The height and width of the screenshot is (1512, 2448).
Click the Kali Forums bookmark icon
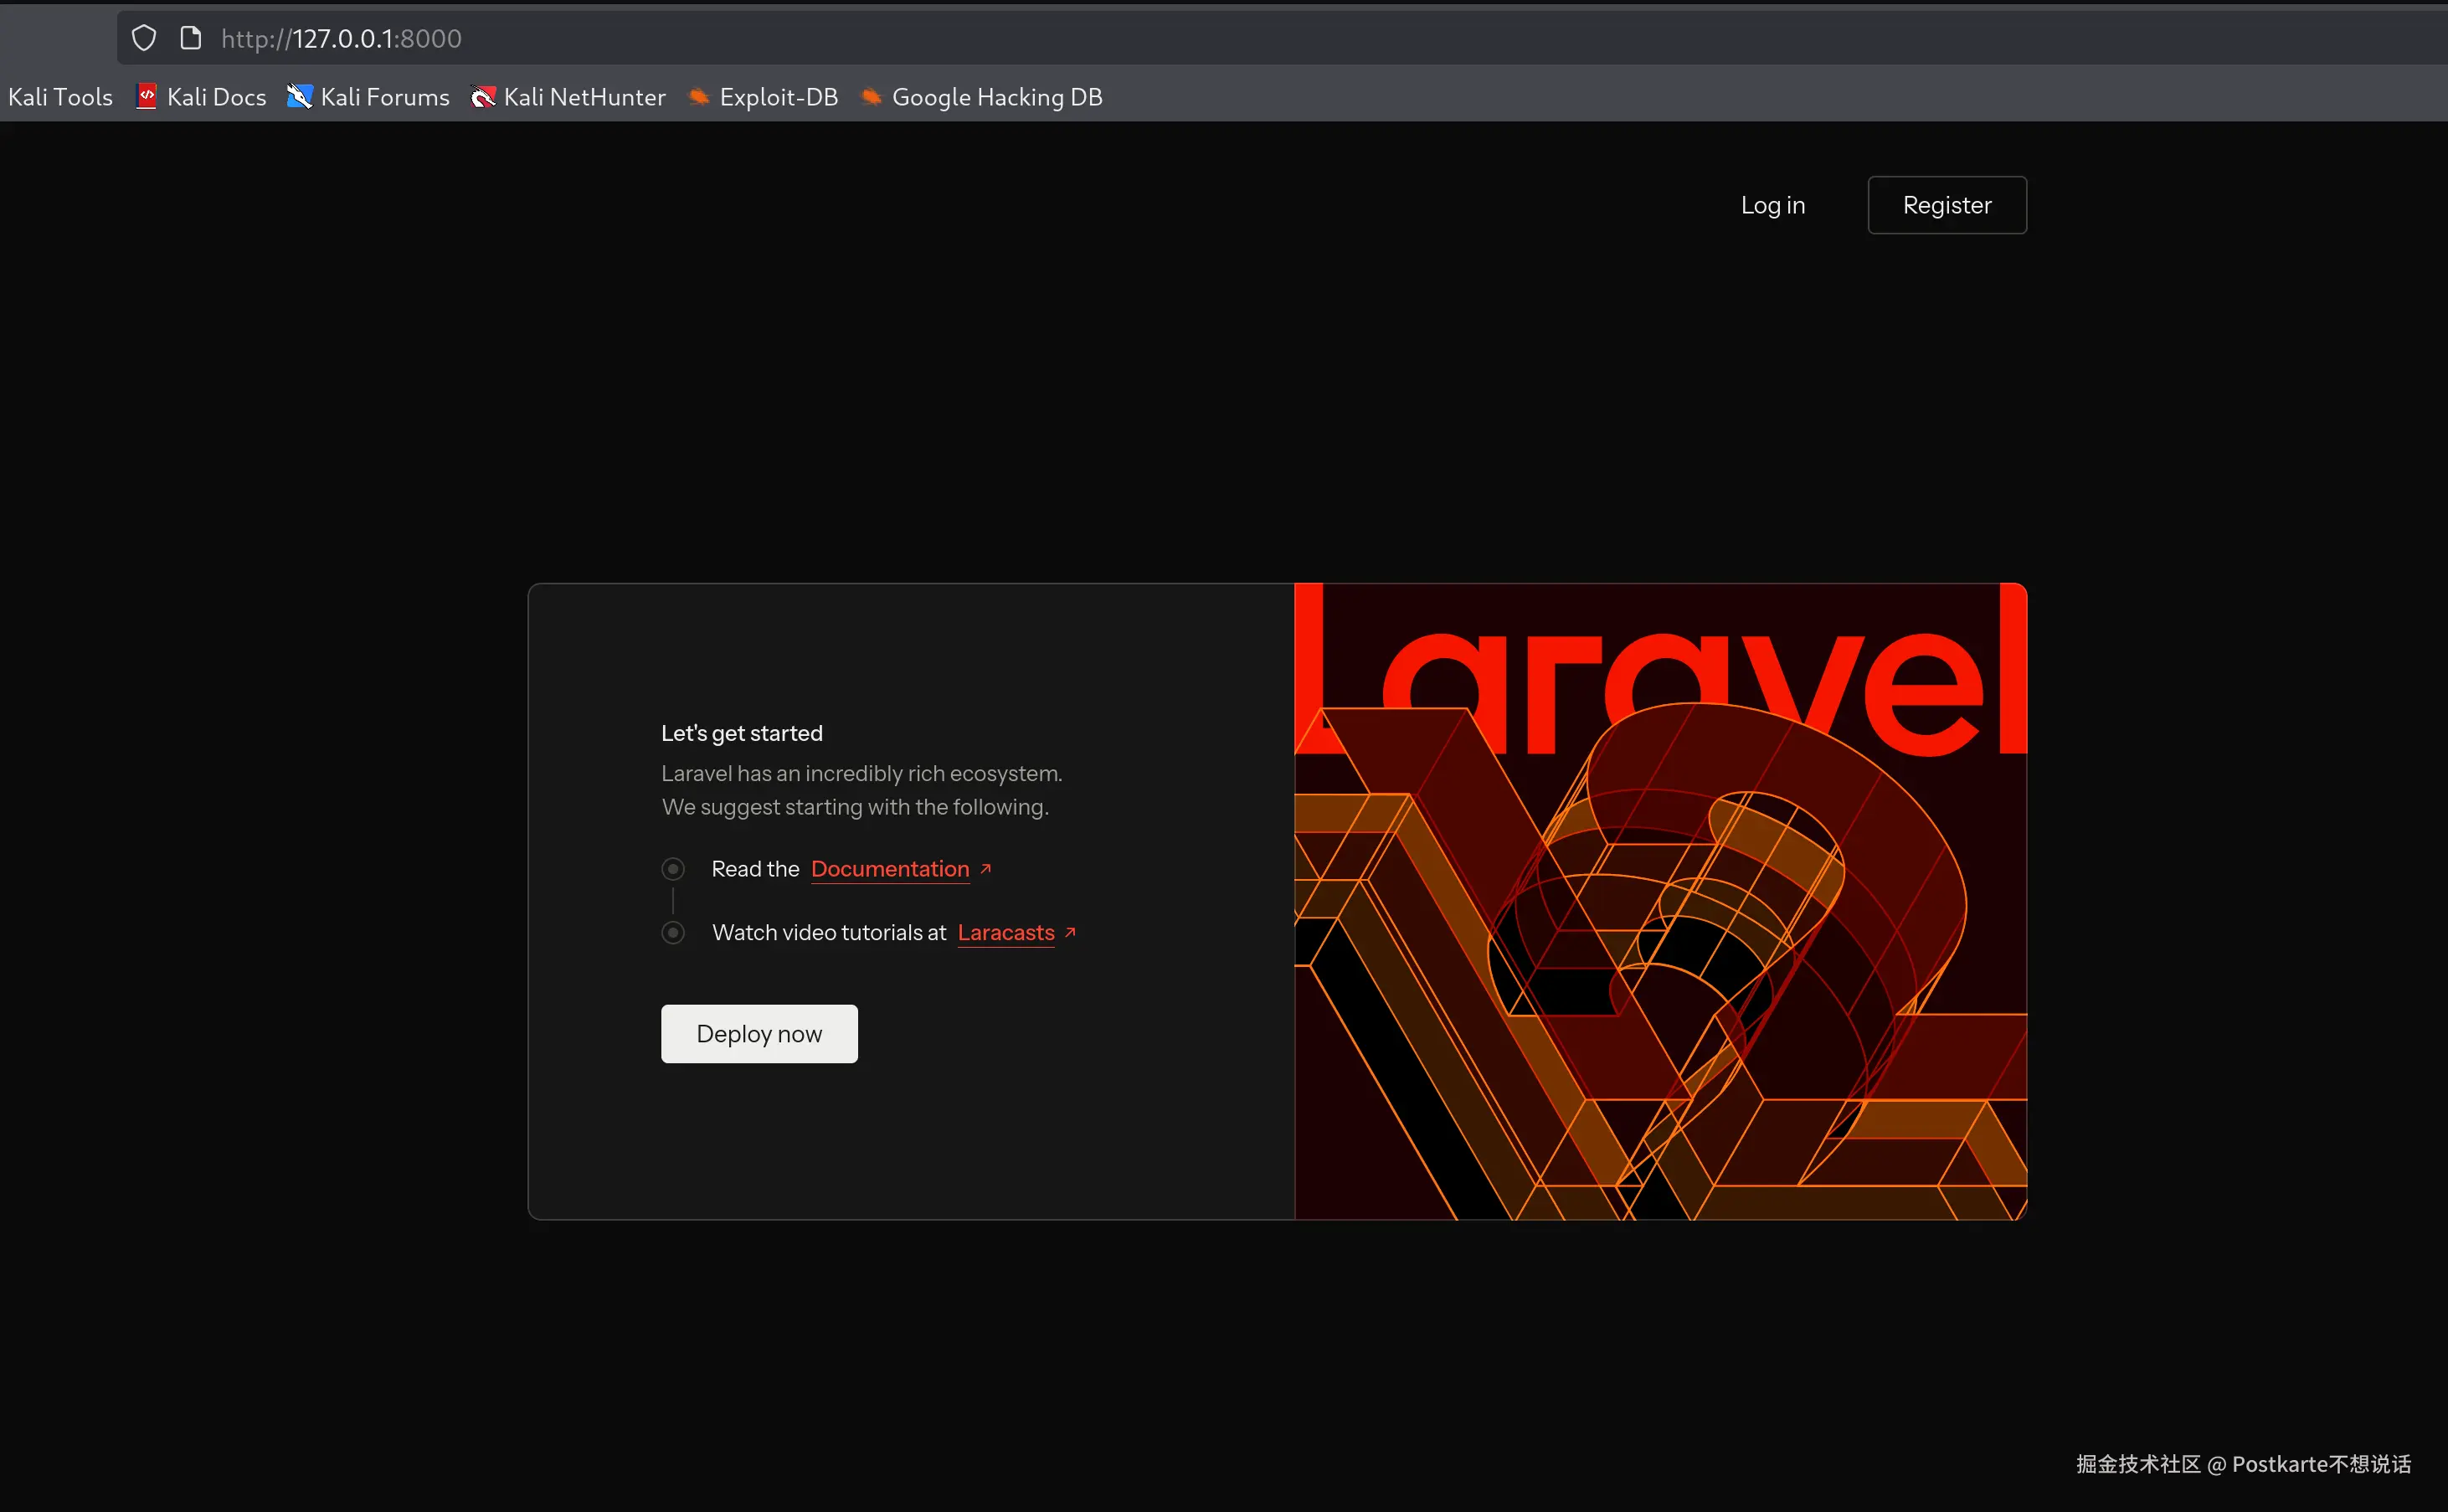(299, 96)
